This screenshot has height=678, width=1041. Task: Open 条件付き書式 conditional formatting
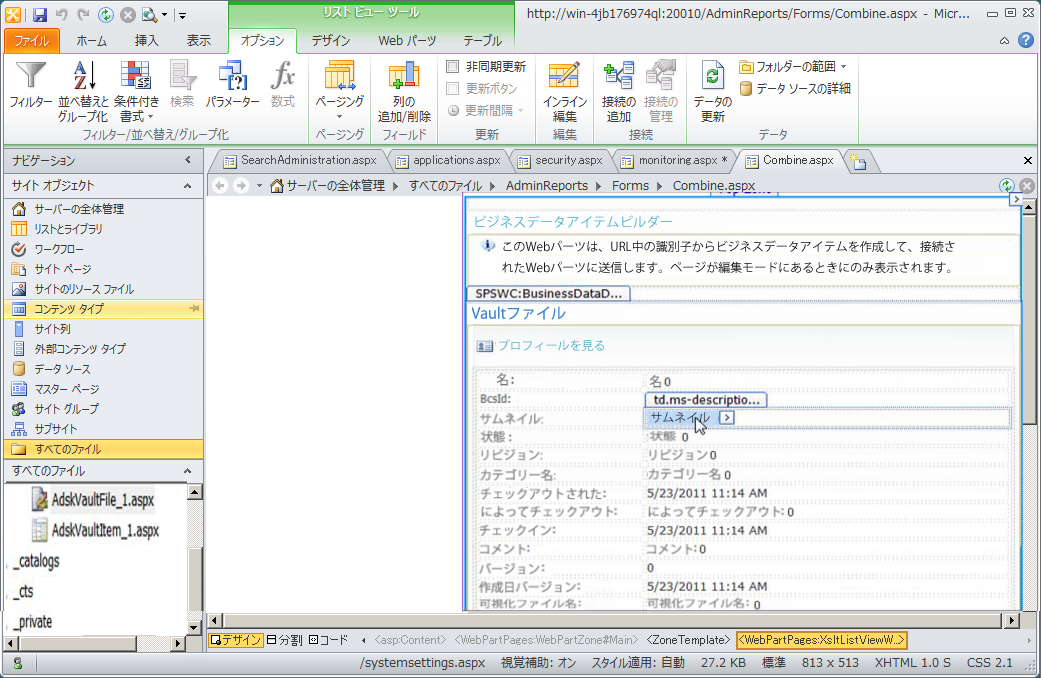pos(136,91)
